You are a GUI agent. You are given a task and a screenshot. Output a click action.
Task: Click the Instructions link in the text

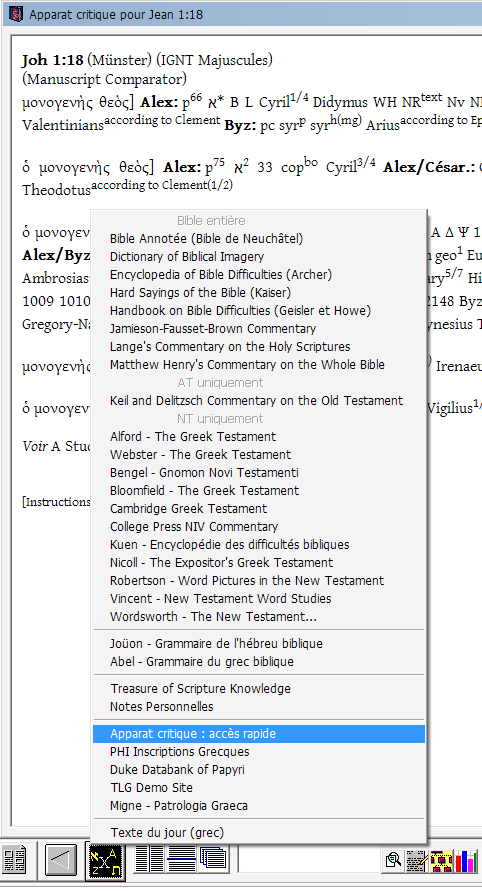click(x=57, y=502)
